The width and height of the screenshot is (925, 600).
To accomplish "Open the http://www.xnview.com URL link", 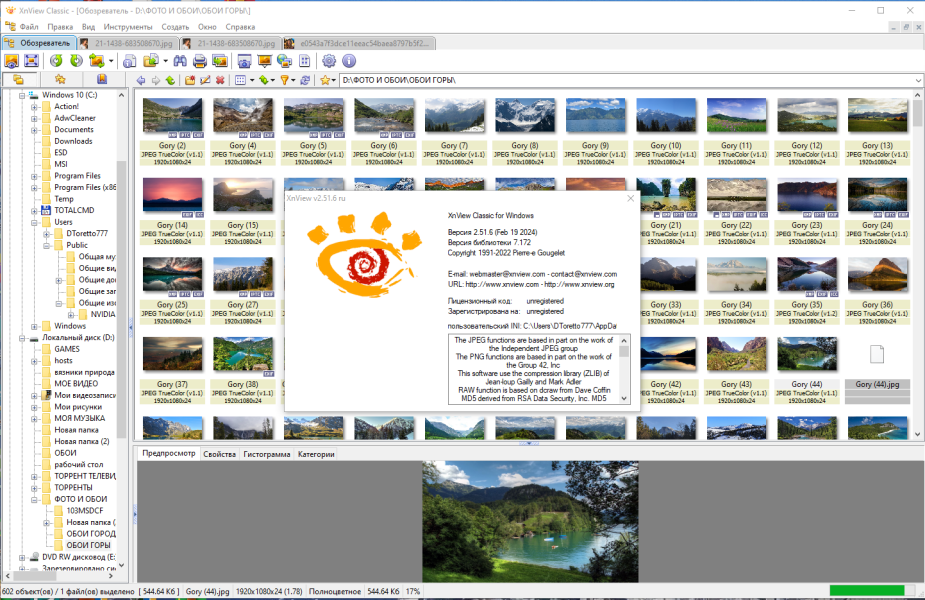I will tap(502, 284).
